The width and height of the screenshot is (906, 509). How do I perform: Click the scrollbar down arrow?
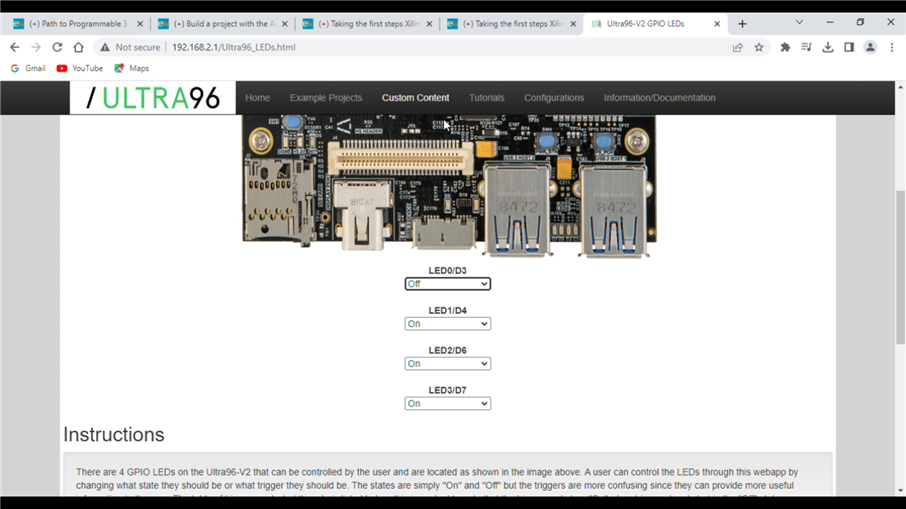click(900, 491)
